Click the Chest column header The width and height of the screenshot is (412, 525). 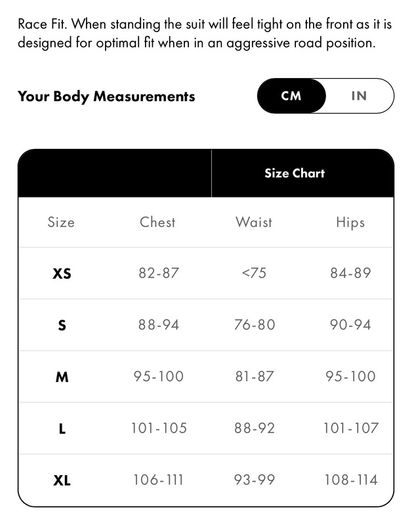[157, 222]
